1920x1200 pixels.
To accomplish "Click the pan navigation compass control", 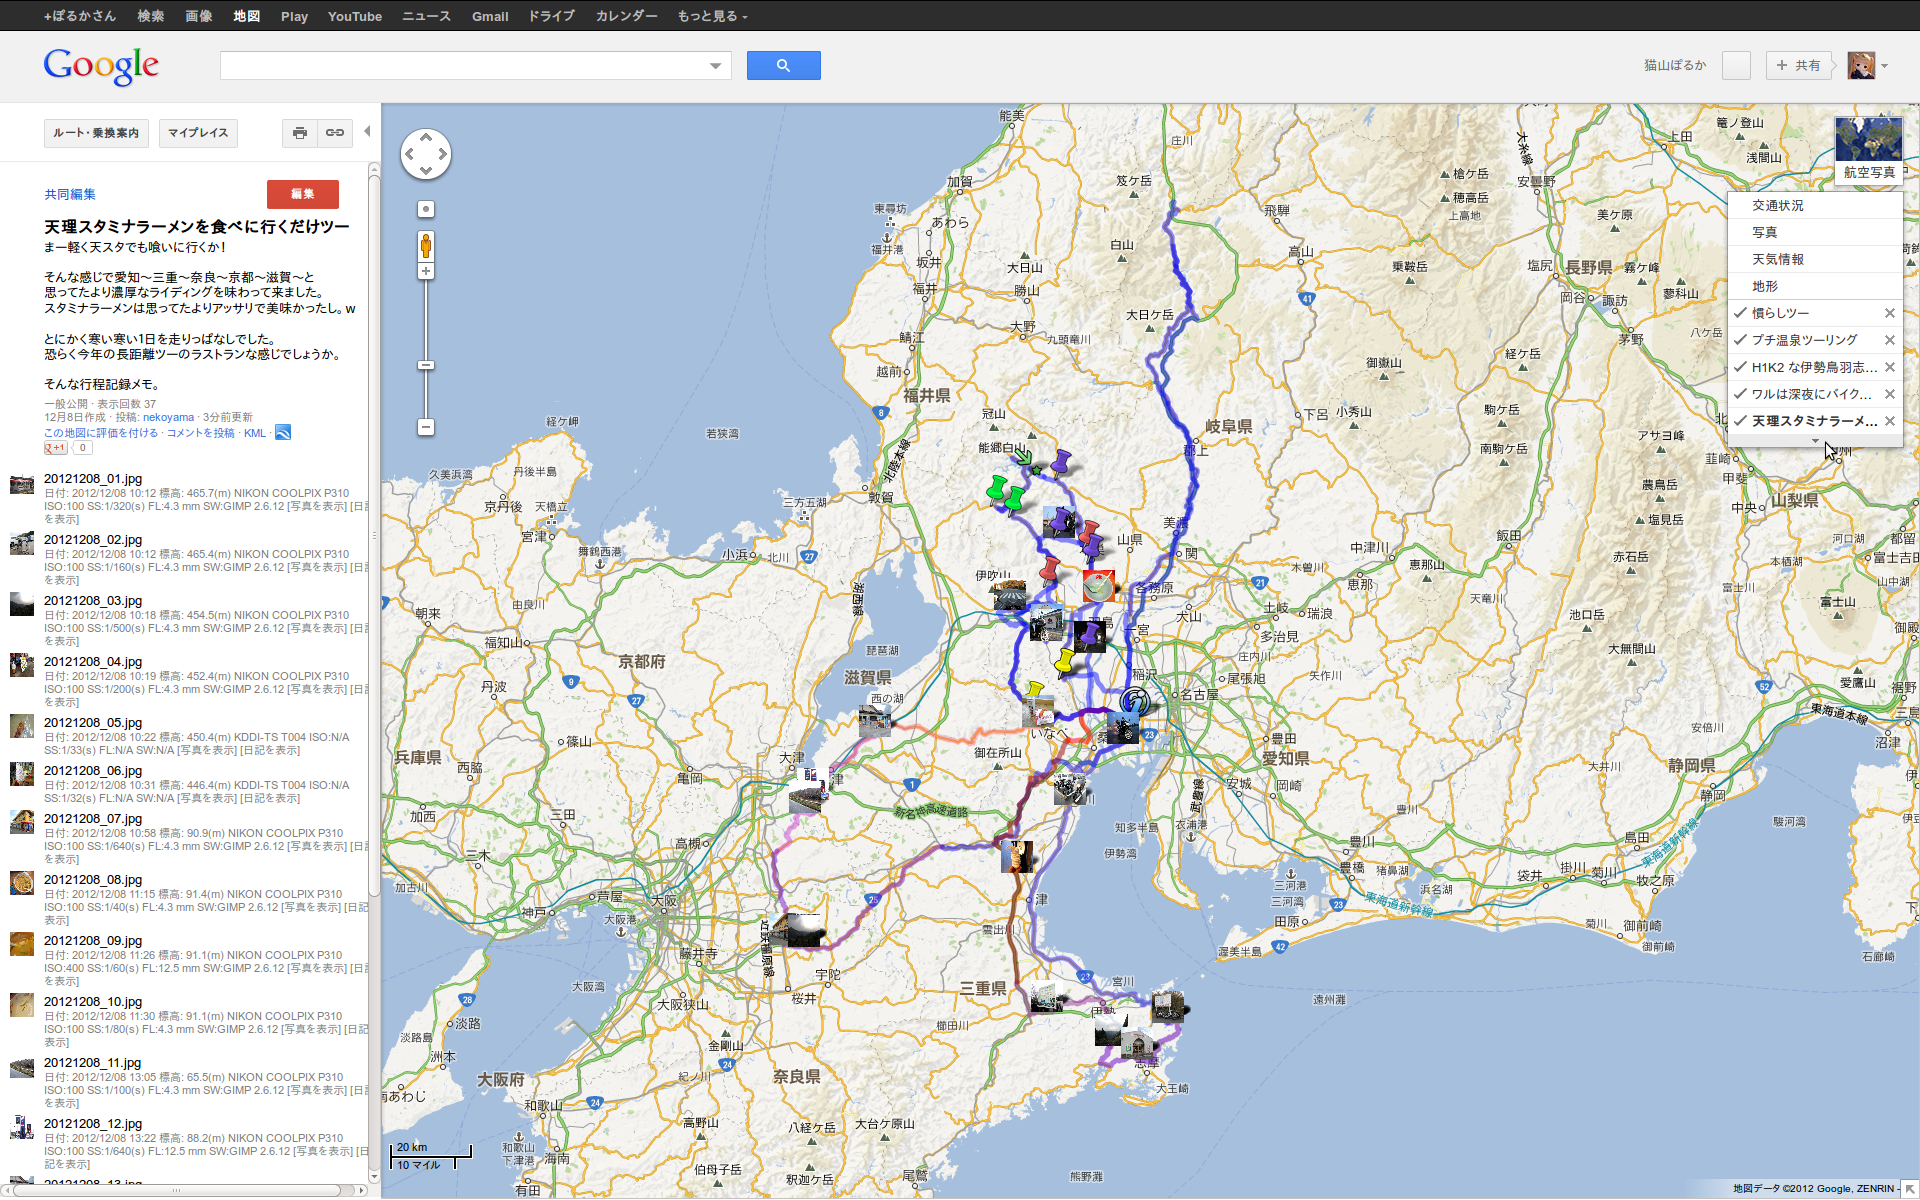I will [x=426, y=154].
